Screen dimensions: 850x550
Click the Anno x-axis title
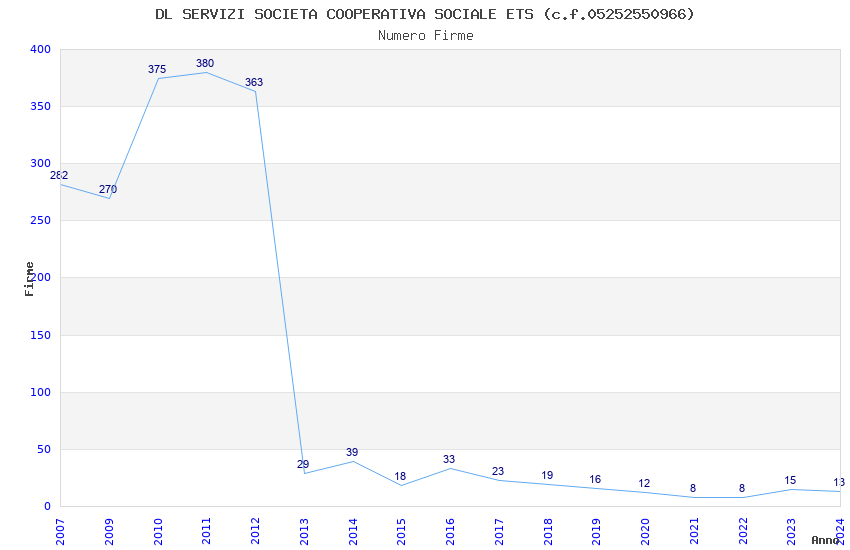click(825, 540)
